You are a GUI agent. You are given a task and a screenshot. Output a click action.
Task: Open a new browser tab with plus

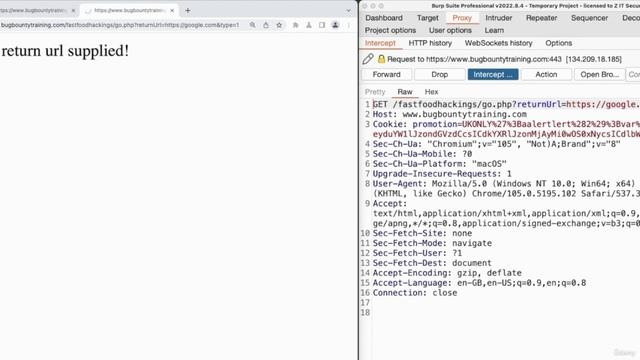tap(188, 11)
